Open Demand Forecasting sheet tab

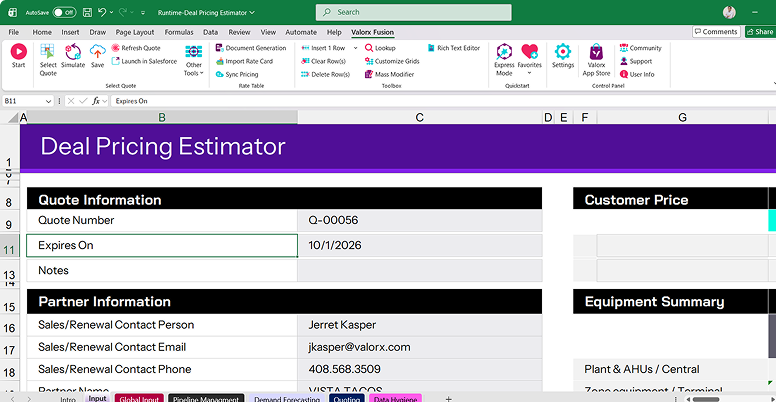point(287,399)
